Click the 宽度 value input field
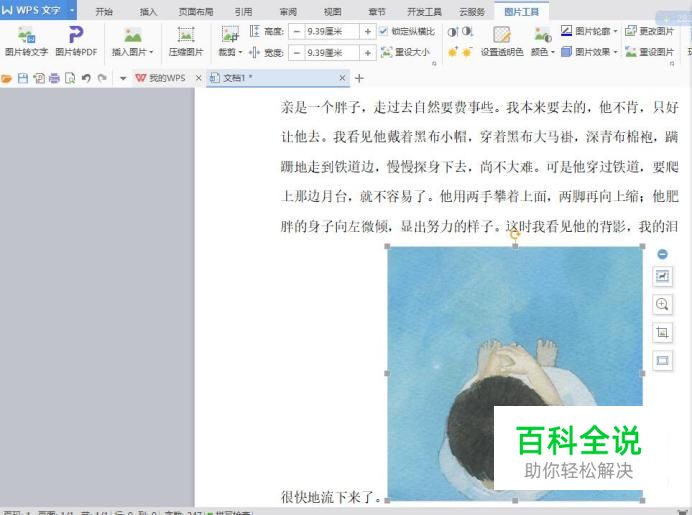Image resolution: width=692 pixels, height=515 pixels. (x=331, y=53)
